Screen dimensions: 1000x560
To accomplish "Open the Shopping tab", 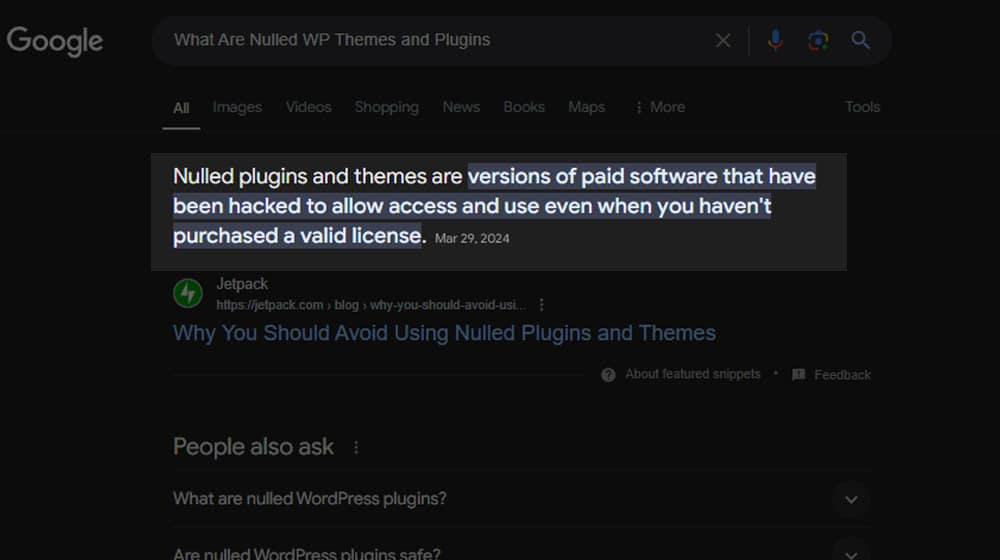I will 386,107.
